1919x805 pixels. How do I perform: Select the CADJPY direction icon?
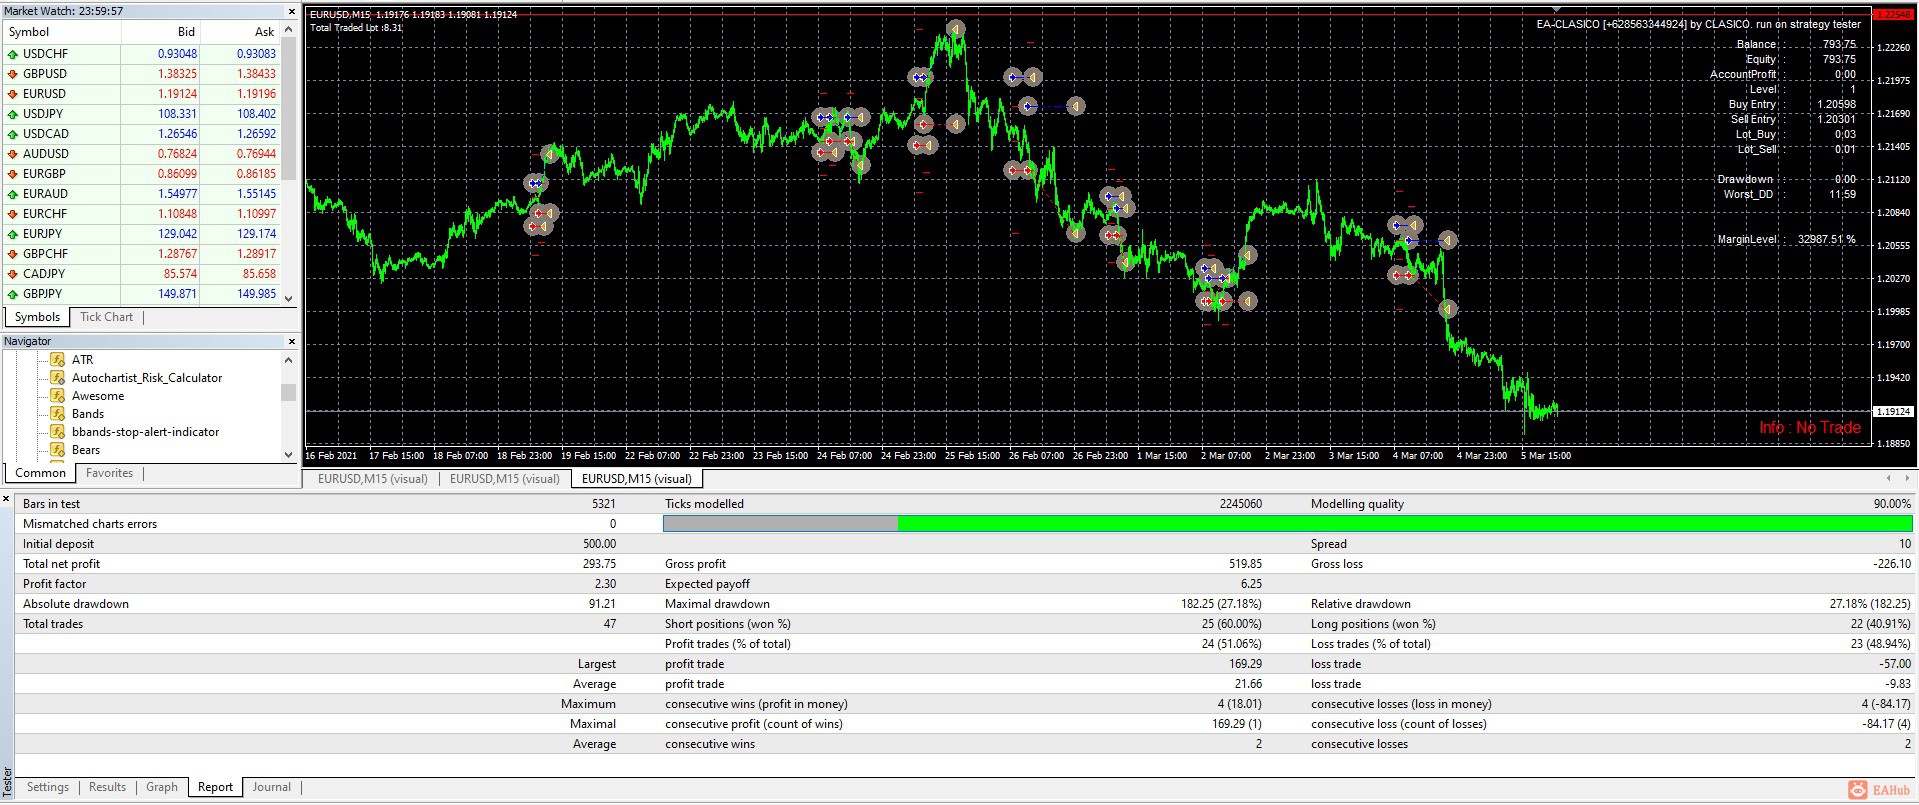tap(13, 274)
